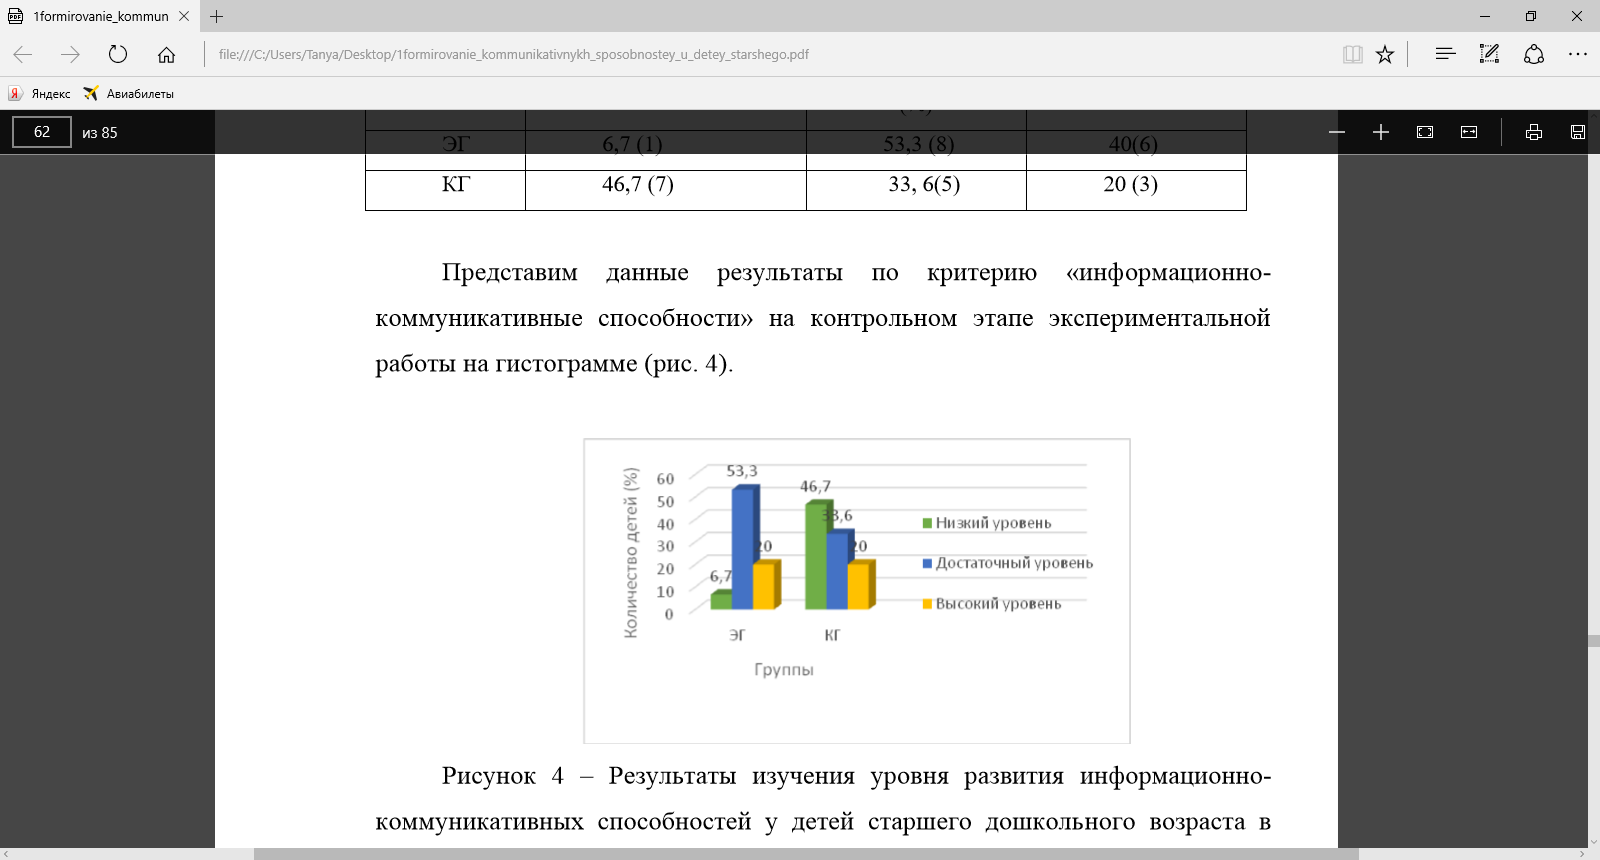Click the chart axis title Группы

(x=784, y=670)
